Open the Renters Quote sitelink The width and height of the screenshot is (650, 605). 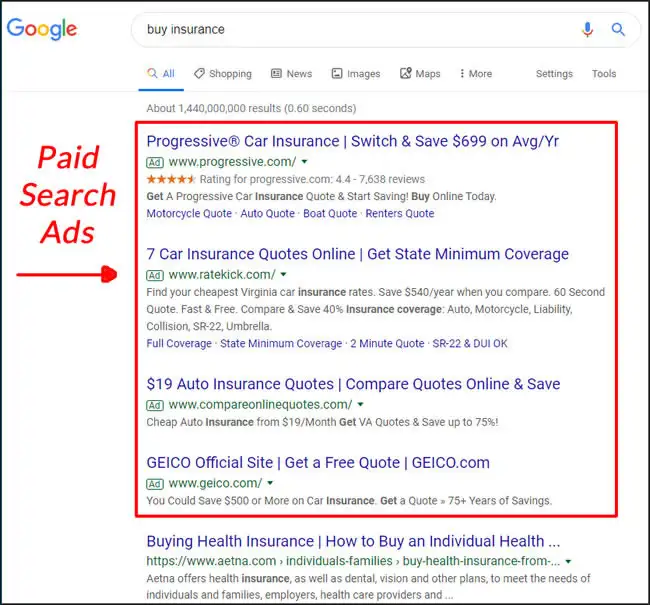tap(400, 214)
